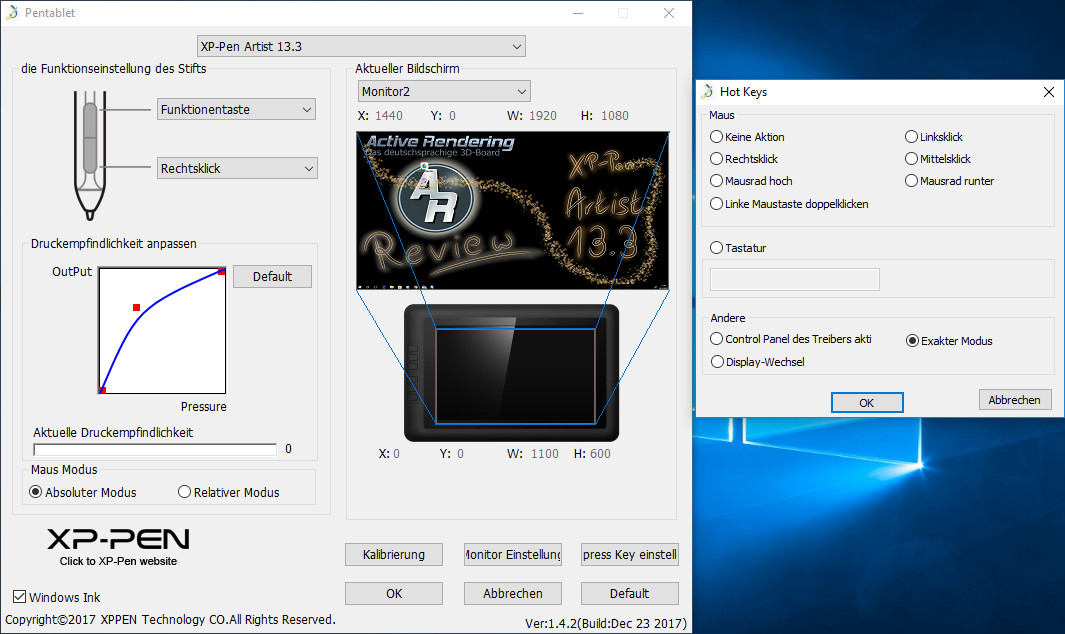Click the tablet active area blue rectangle

[x=516, y=376]
